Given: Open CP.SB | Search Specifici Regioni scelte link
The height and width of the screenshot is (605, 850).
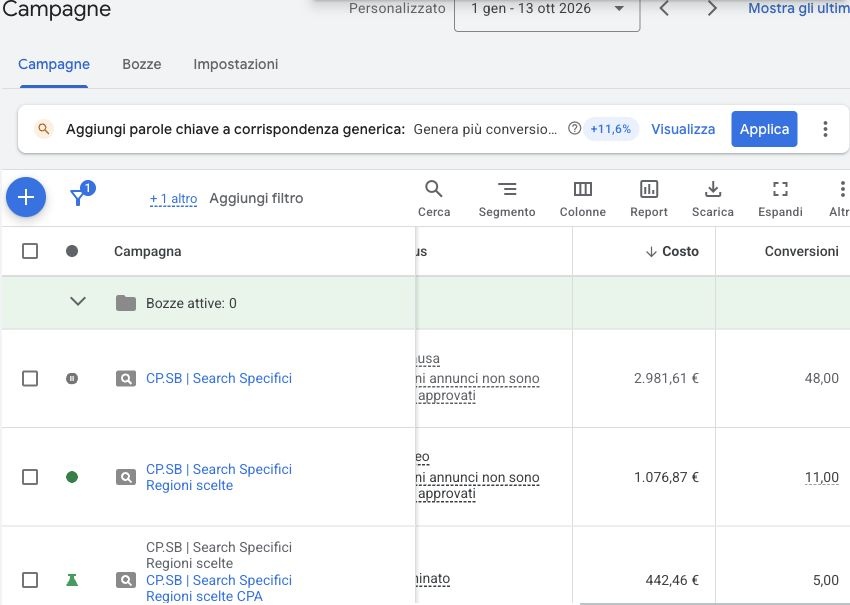Looking at the screenshot, I should click(219, 477).
